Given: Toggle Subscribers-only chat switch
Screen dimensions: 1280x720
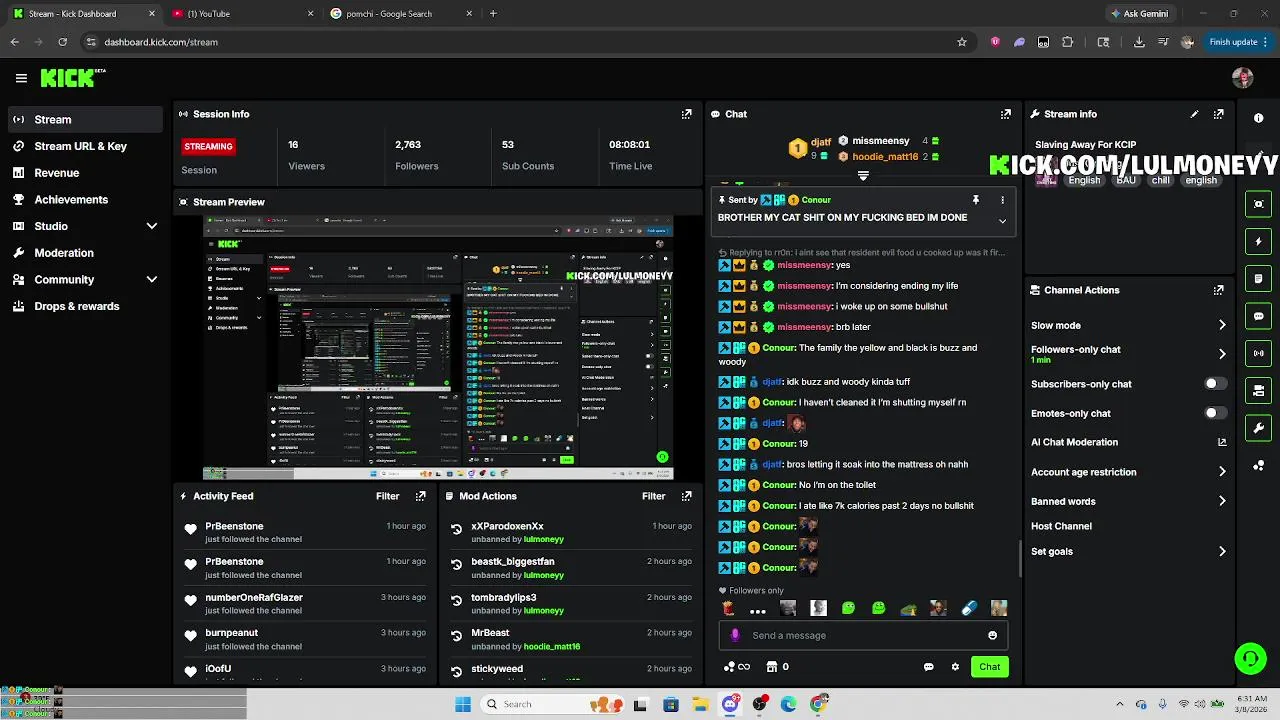Looking at the screenshot, I should click(x=1214, y=384).
